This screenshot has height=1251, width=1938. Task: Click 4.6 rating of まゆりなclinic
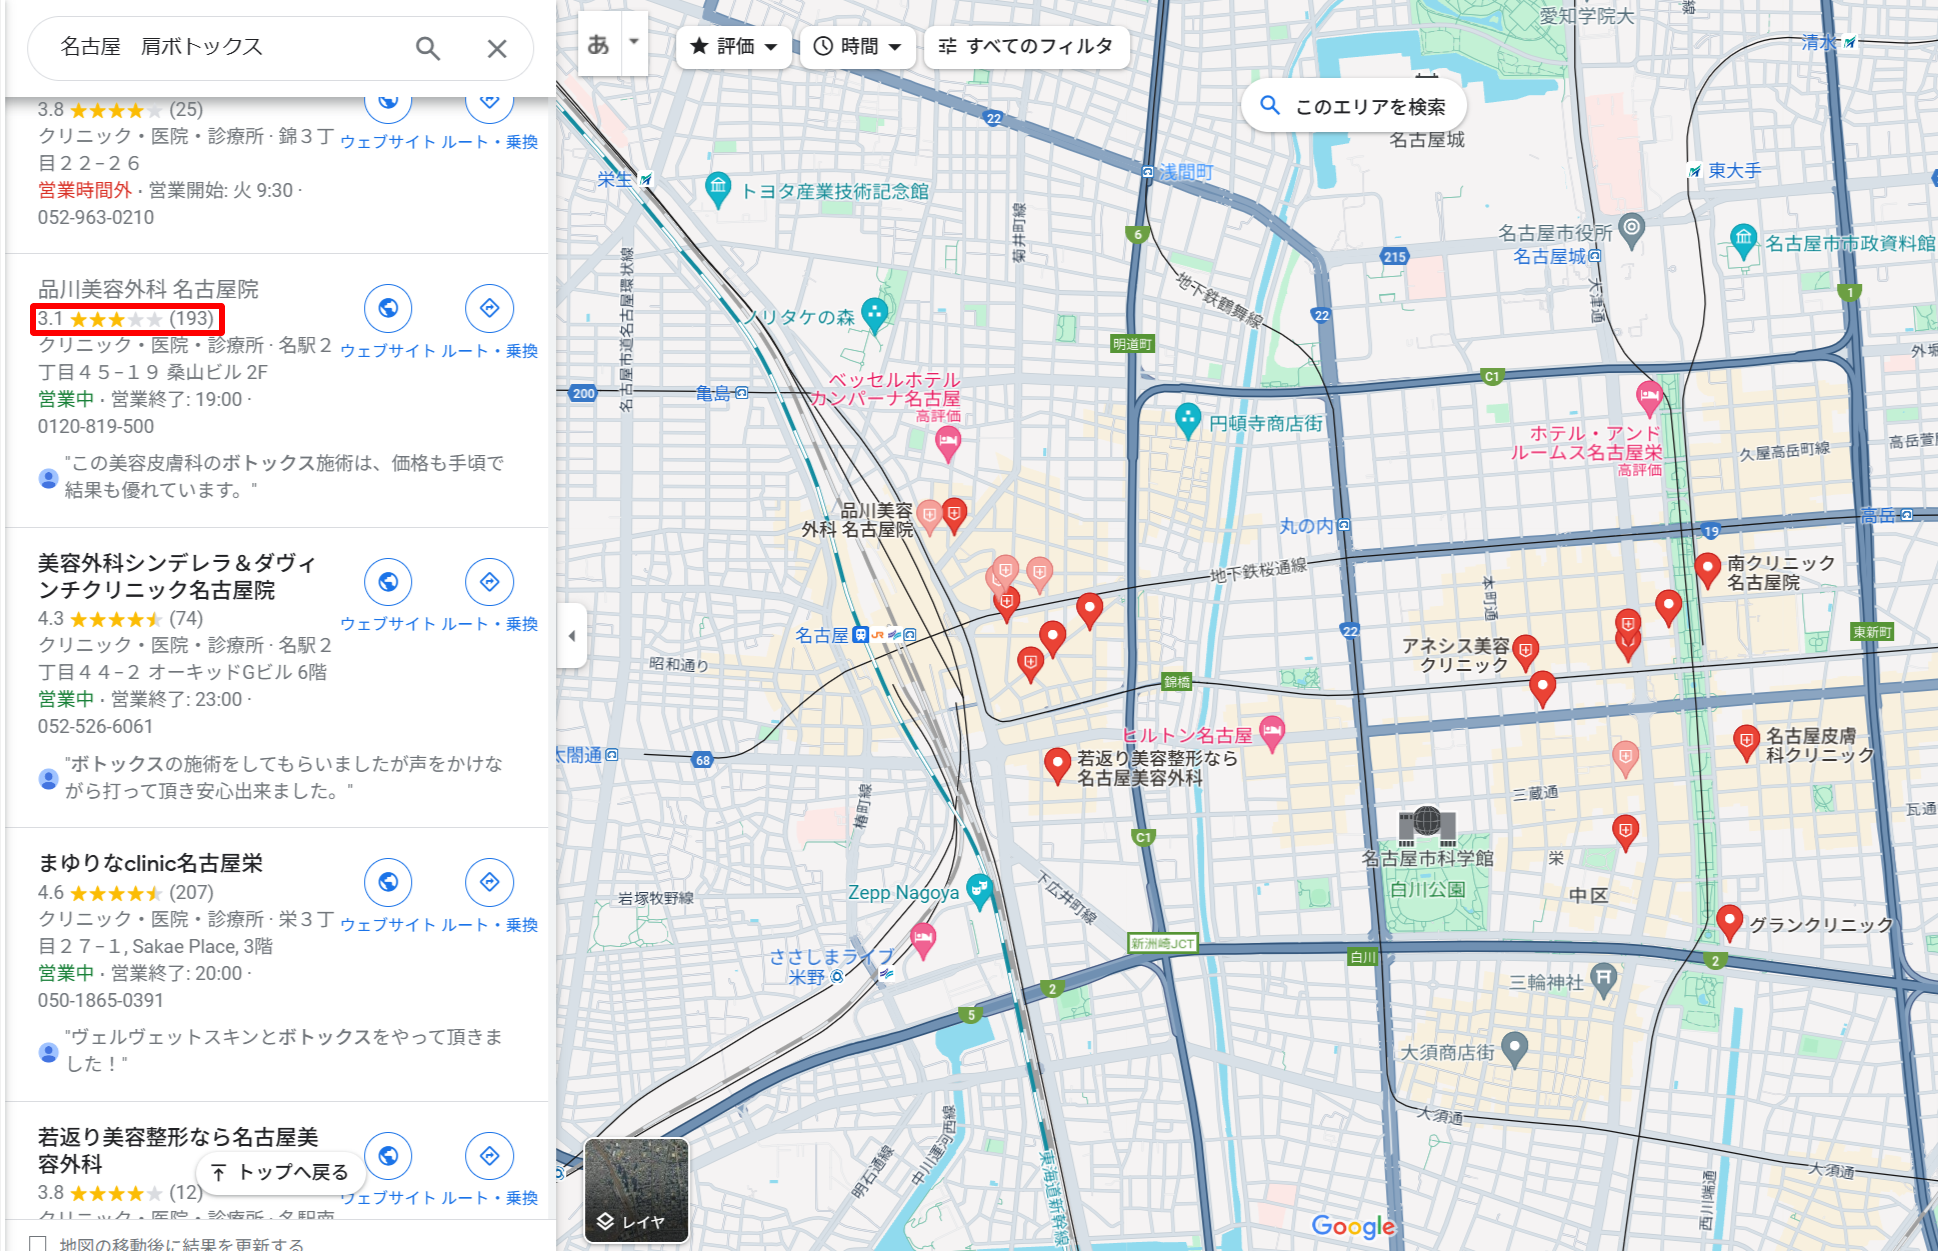pyautogui.click(x=51, y=892)
